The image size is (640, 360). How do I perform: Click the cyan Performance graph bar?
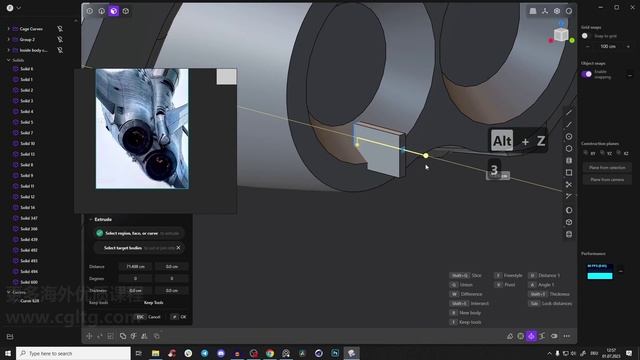[600, 276]
